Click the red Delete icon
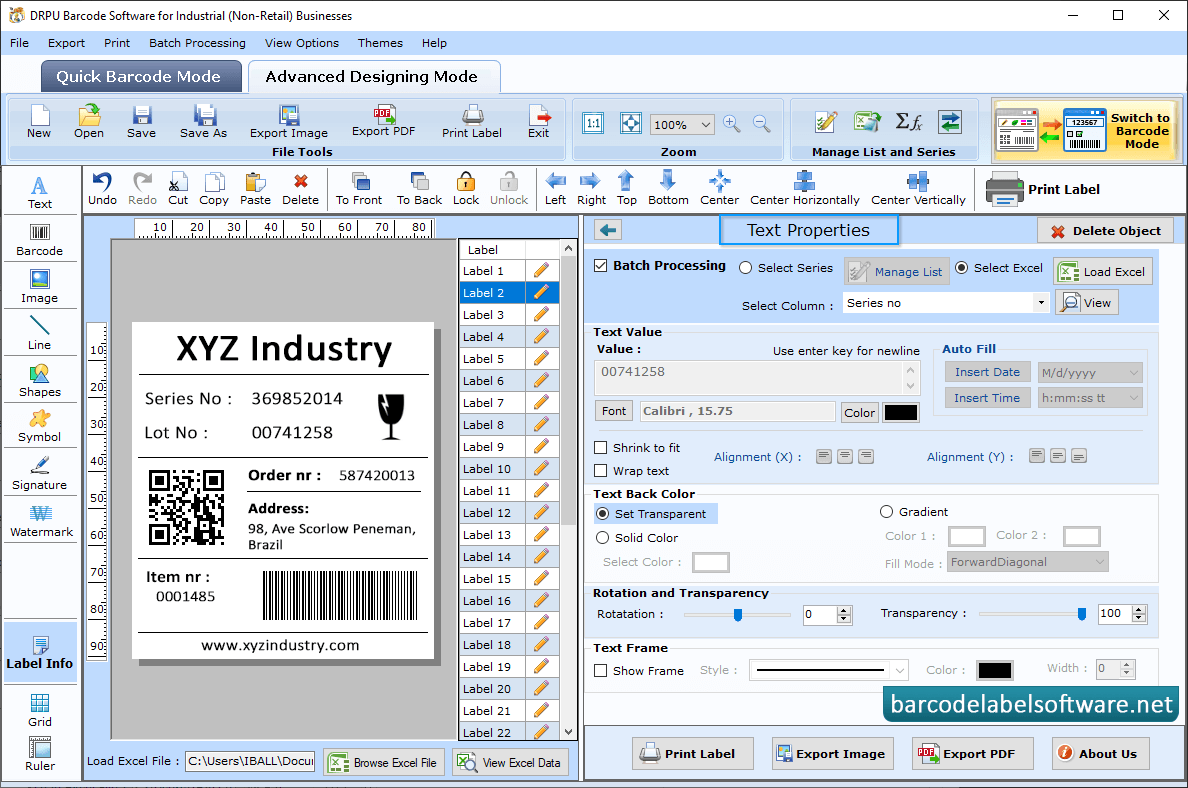Viewport: 1188px width, 788px height. 301,189
